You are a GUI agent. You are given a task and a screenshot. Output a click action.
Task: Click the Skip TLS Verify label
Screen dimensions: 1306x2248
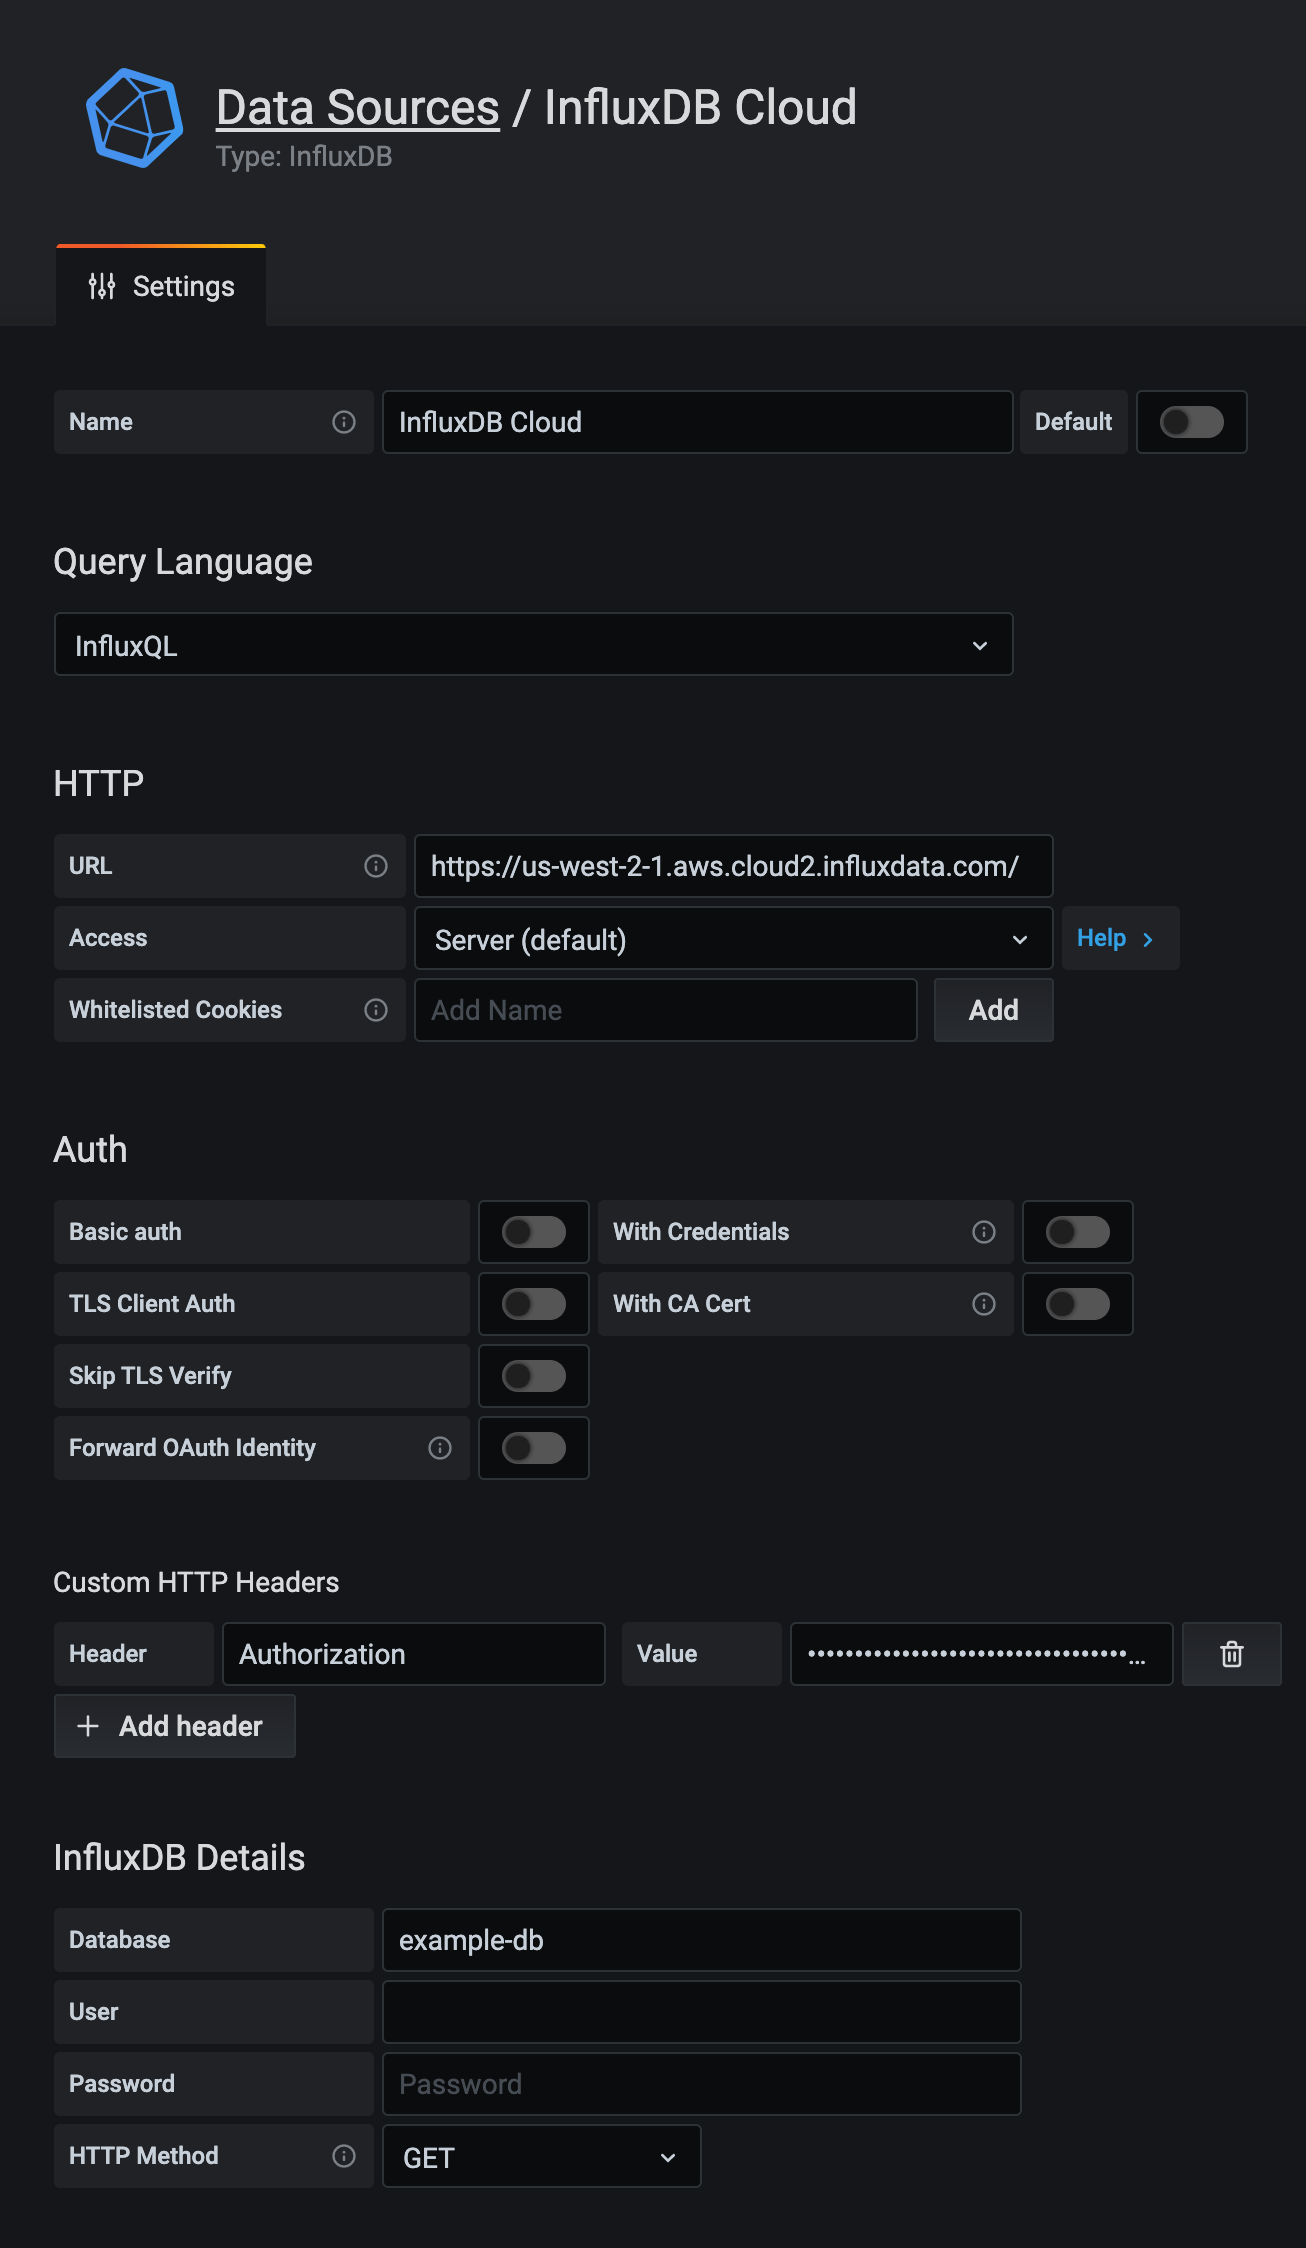(150, 1376)
